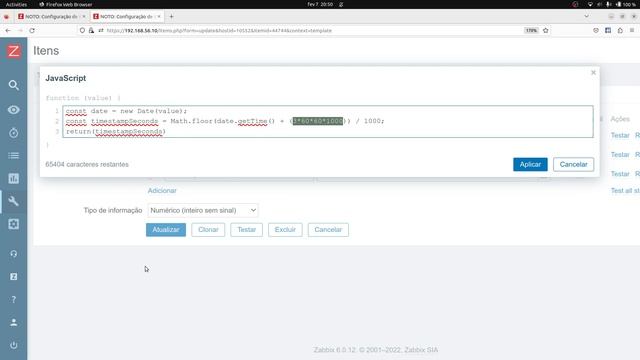Open the User settings person icon
This screenshot has width=640, height=360.
click(x=13, y=322)
